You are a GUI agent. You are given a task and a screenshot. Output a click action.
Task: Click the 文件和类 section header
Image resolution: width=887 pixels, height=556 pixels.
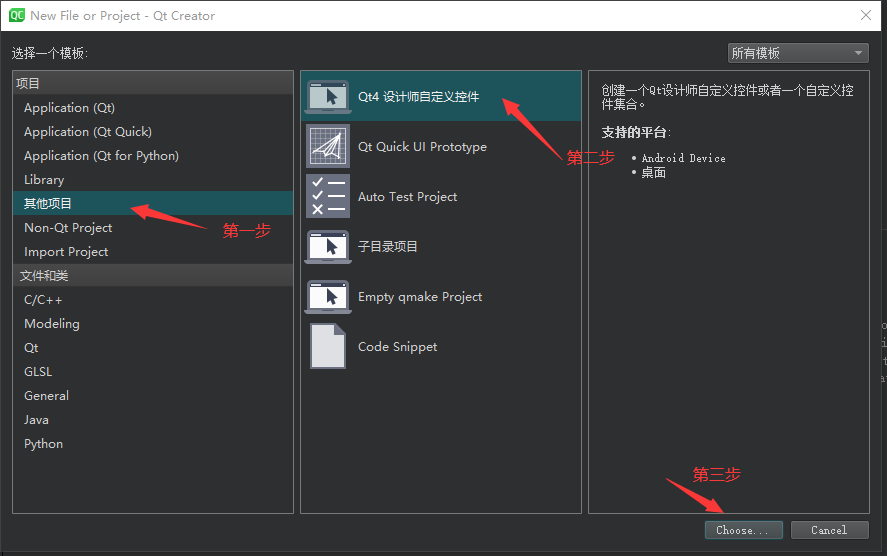pyautogui.click(x=153, y=275)
